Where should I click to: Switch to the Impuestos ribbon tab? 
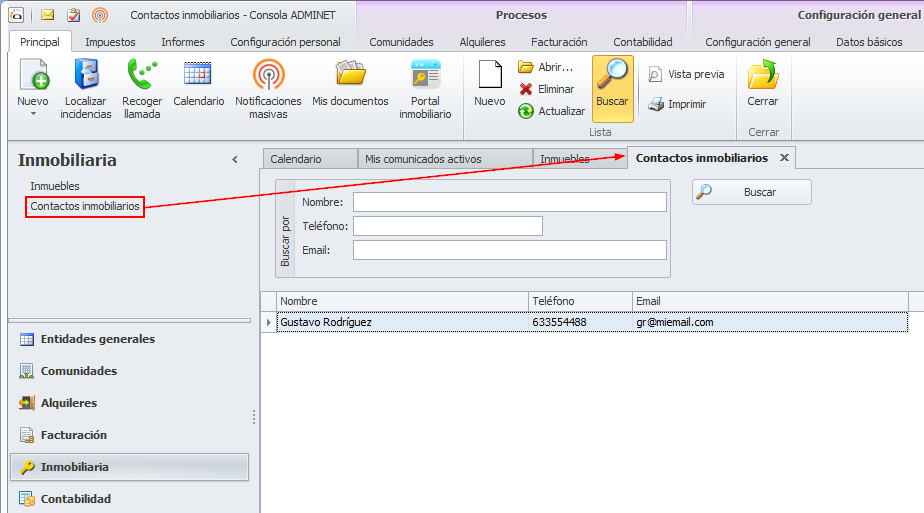(110, 42)
